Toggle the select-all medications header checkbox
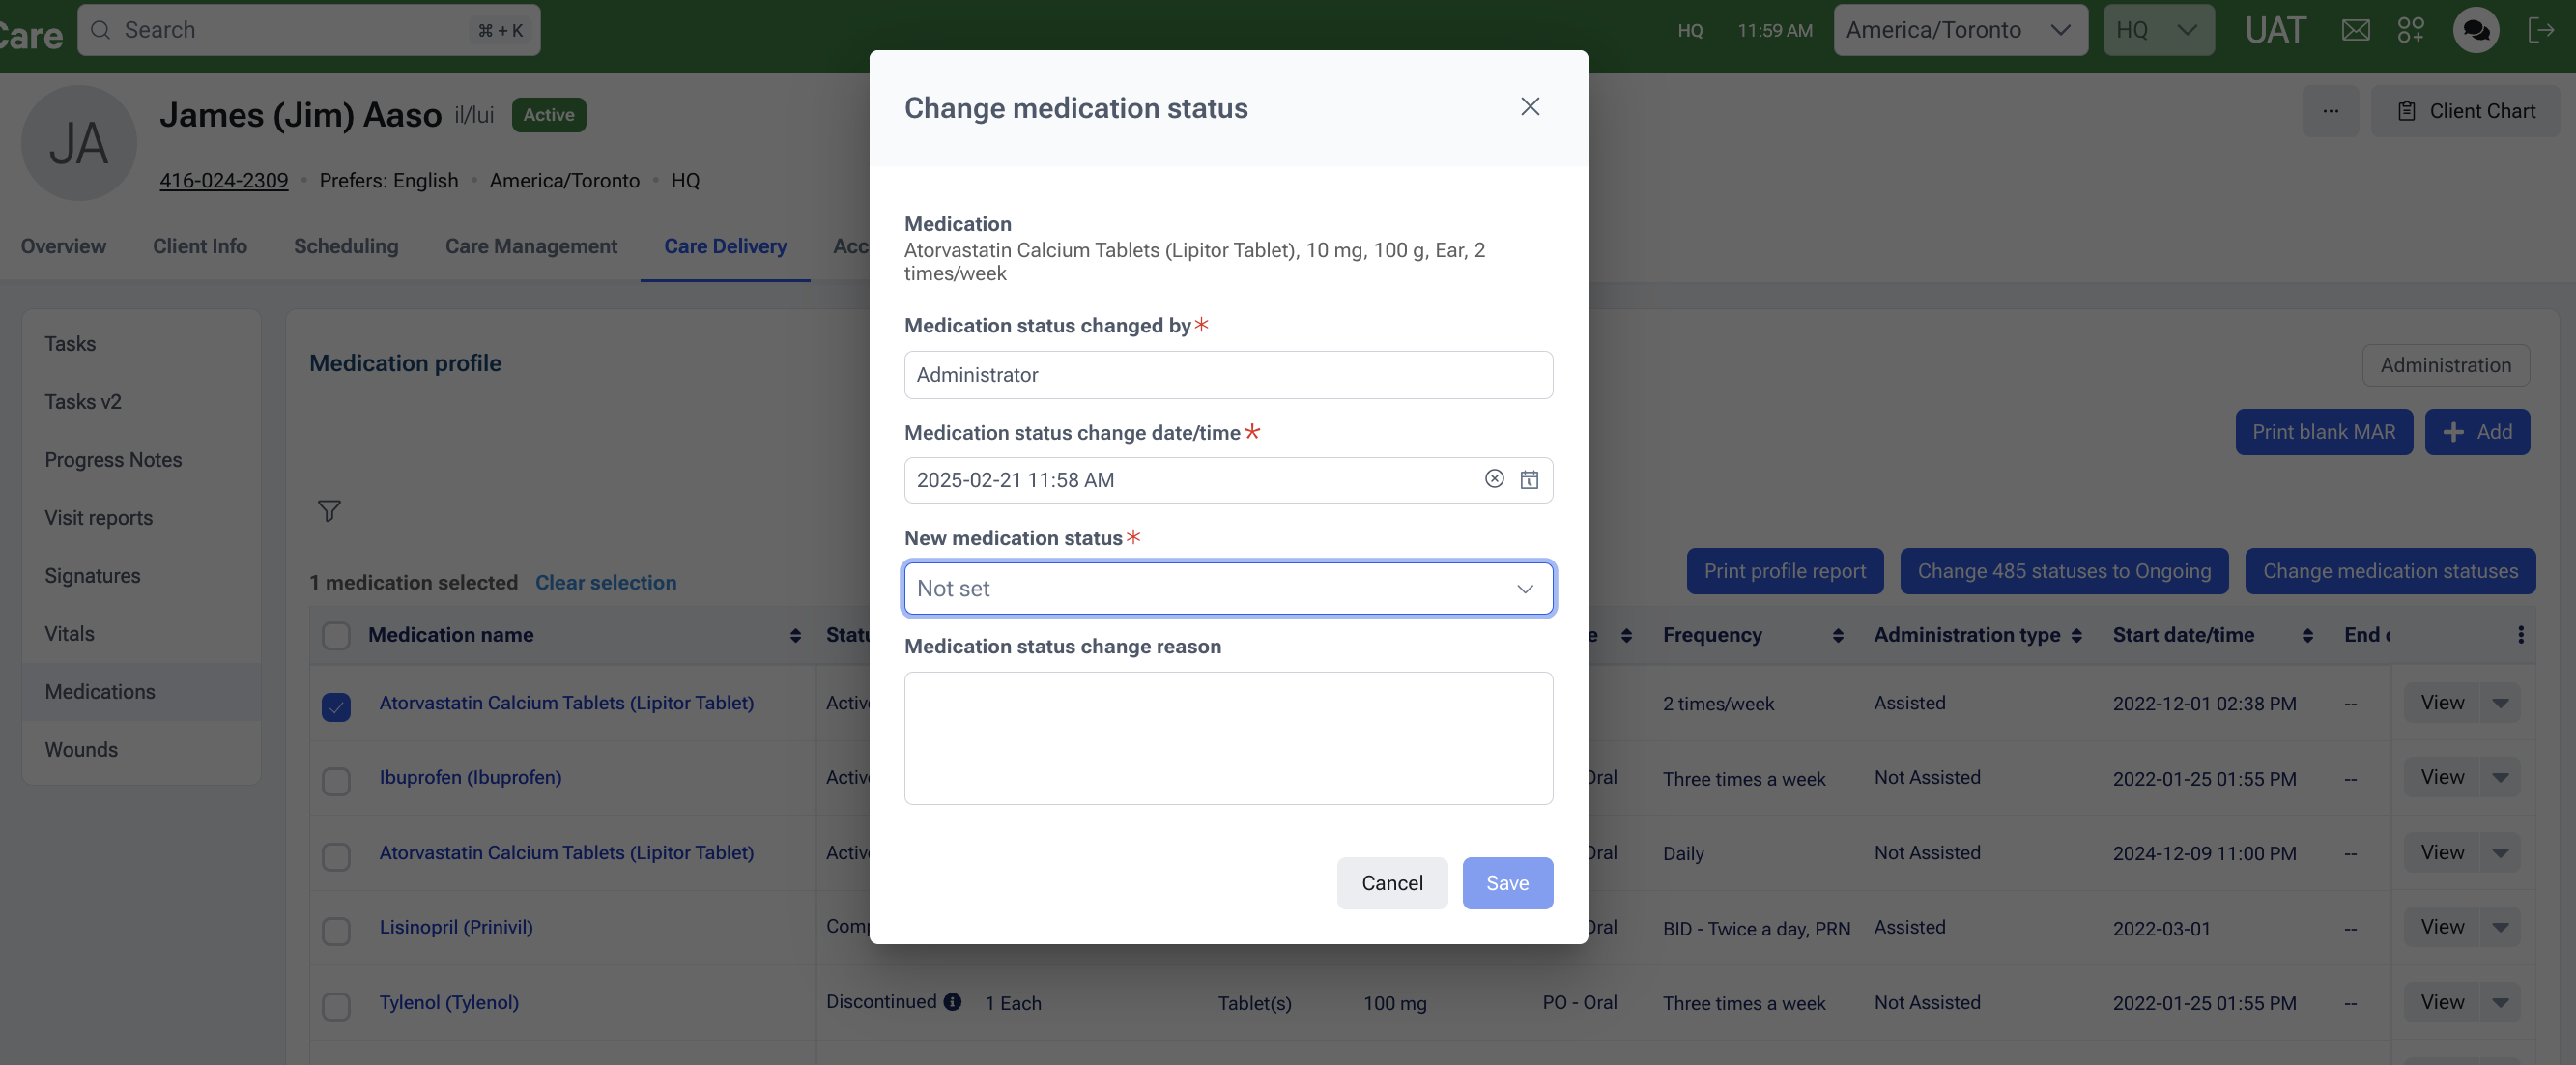Viewport: 2576px width, 1065px height. [x=336, y=635]
